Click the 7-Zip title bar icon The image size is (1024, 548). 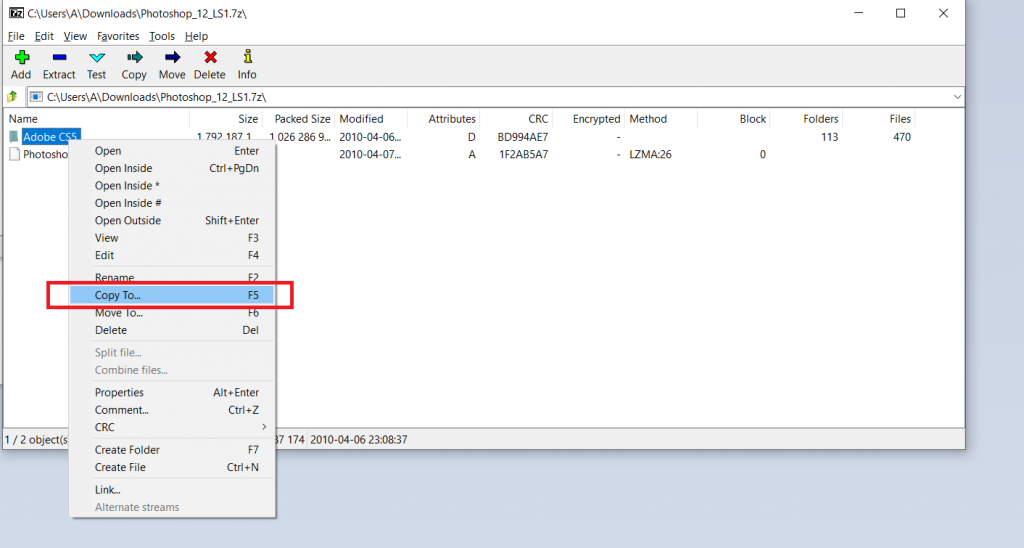(x=16, y=13)
